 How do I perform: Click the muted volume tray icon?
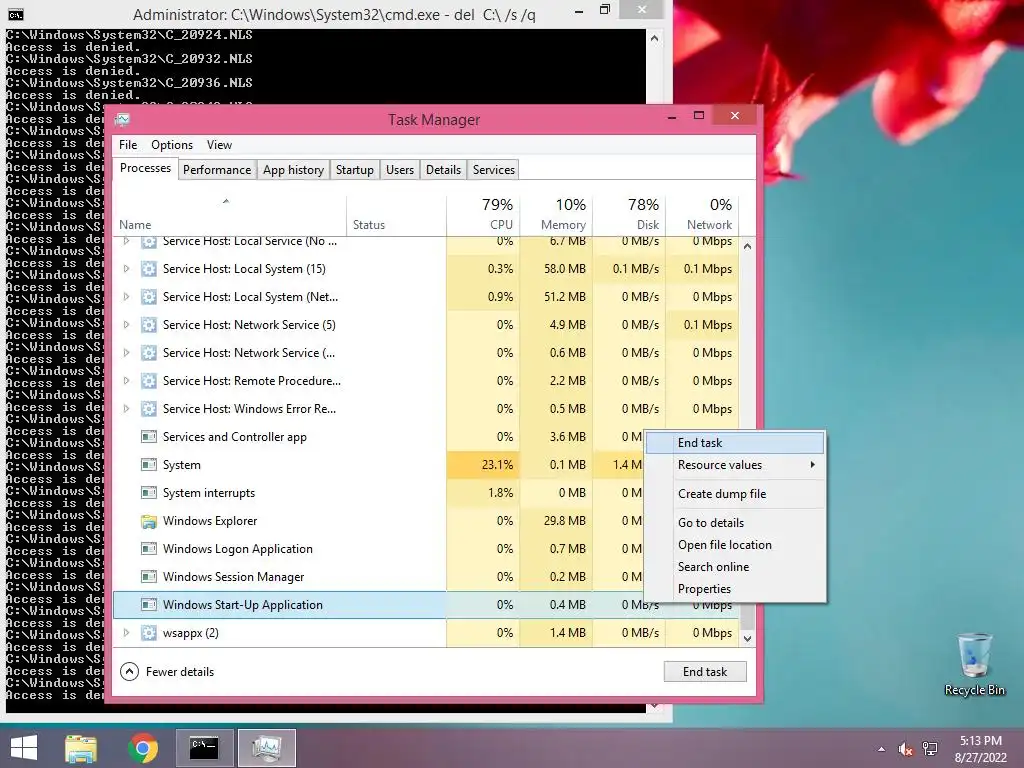(x=905, y=749)
